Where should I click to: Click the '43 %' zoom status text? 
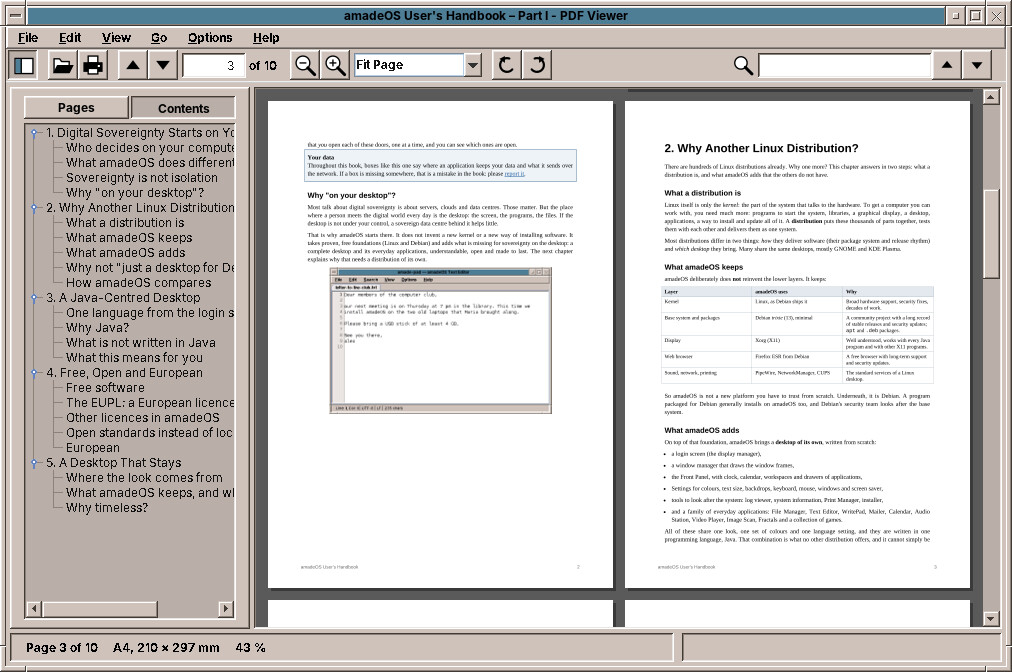pos(250,647)
